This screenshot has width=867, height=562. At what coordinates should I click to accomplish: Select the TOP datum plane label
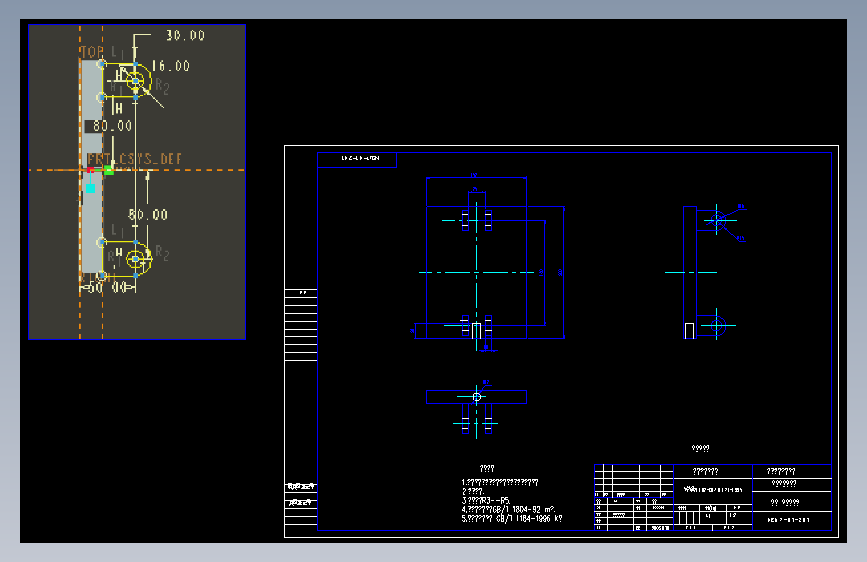pos(91,52)
